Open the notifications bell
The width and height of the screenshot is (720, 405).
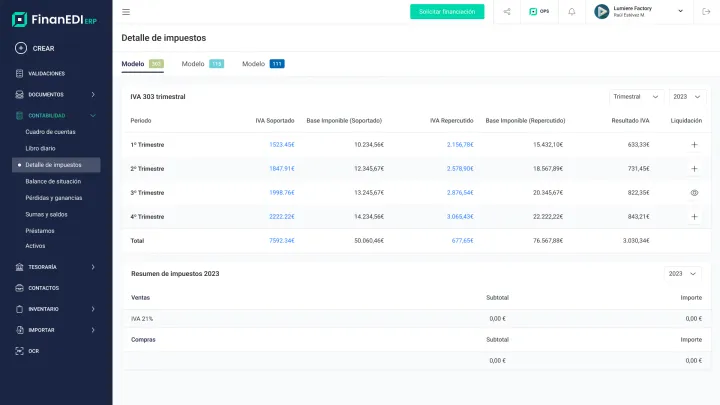click(571, 12)
